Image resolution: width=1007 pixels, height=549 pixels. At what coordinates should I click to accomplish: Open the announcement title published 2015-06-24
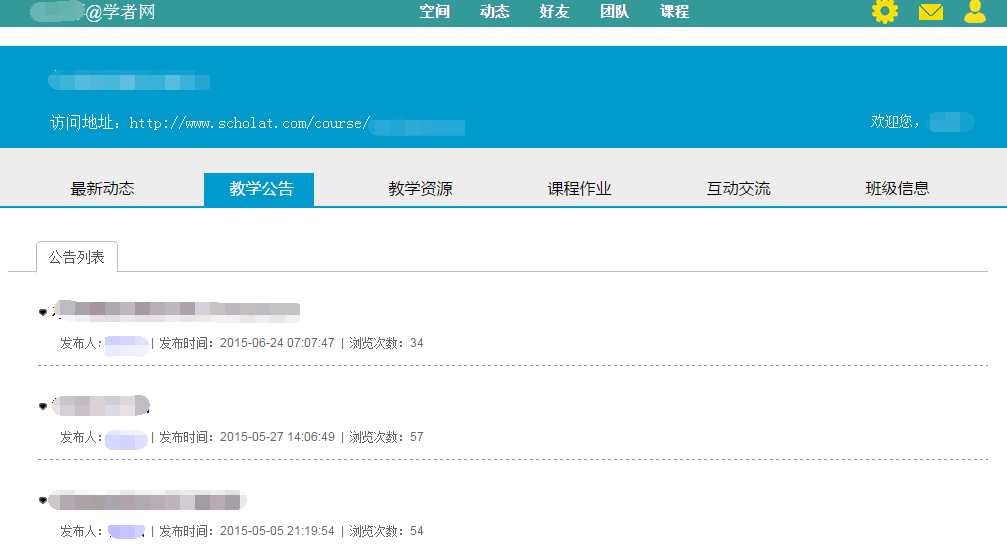175,312
